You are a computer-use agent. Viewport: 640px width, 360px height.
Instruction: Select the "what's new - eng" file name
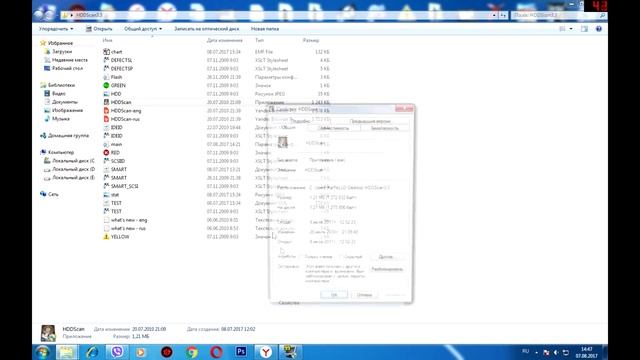(129, 220)
